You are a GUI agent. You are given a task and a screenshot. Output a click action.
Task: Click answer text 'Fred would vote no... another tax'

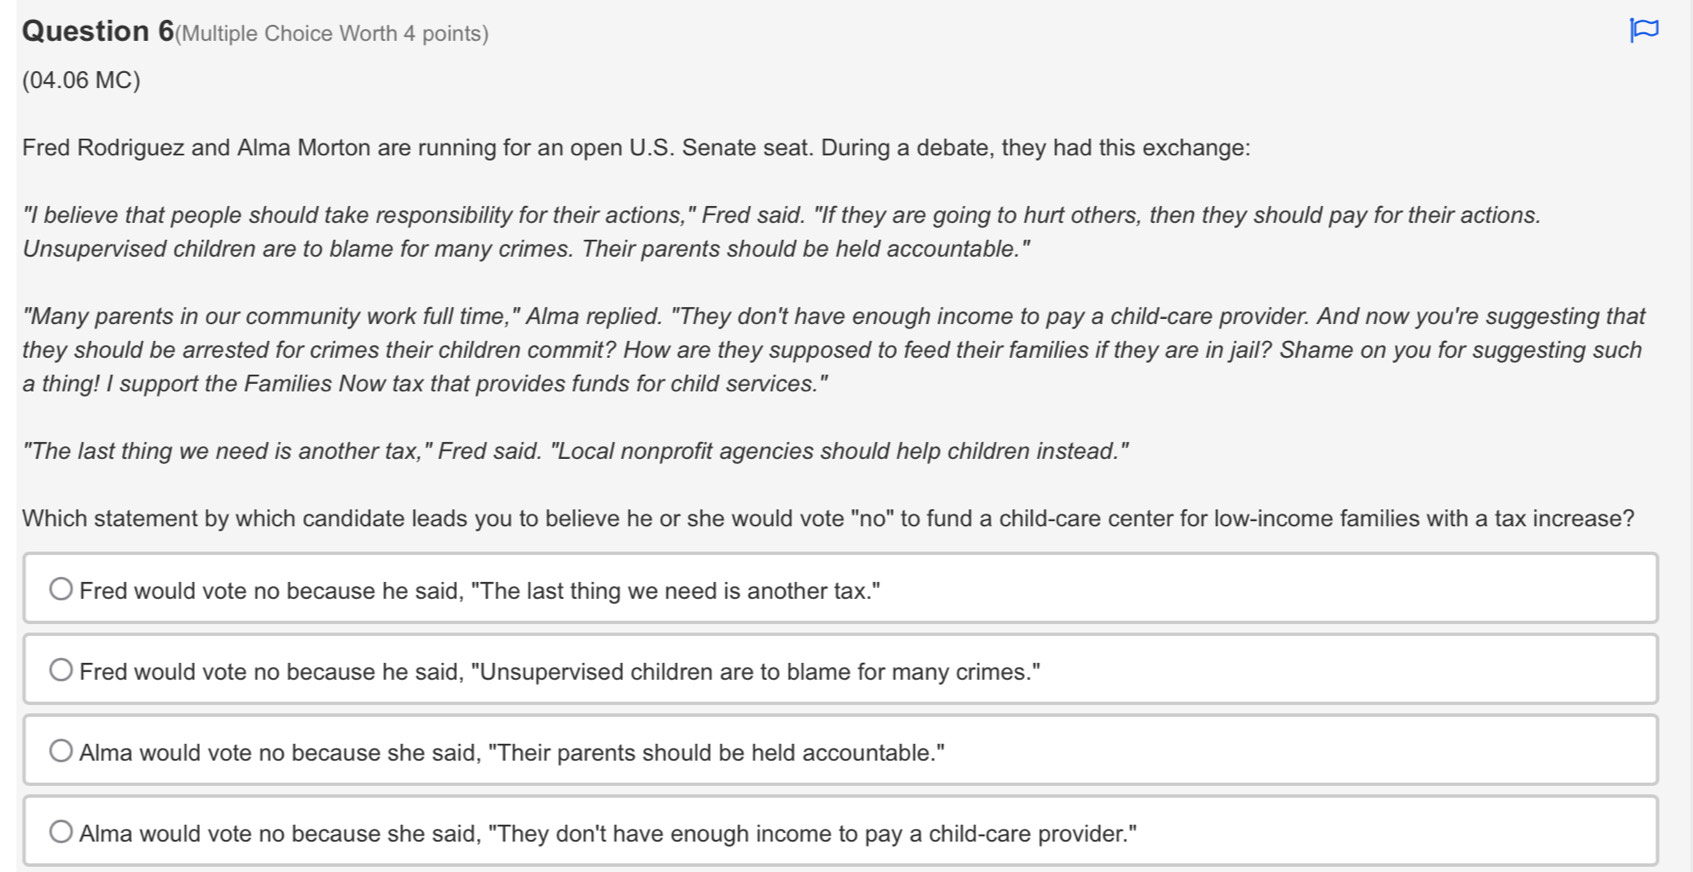point(480,591)
